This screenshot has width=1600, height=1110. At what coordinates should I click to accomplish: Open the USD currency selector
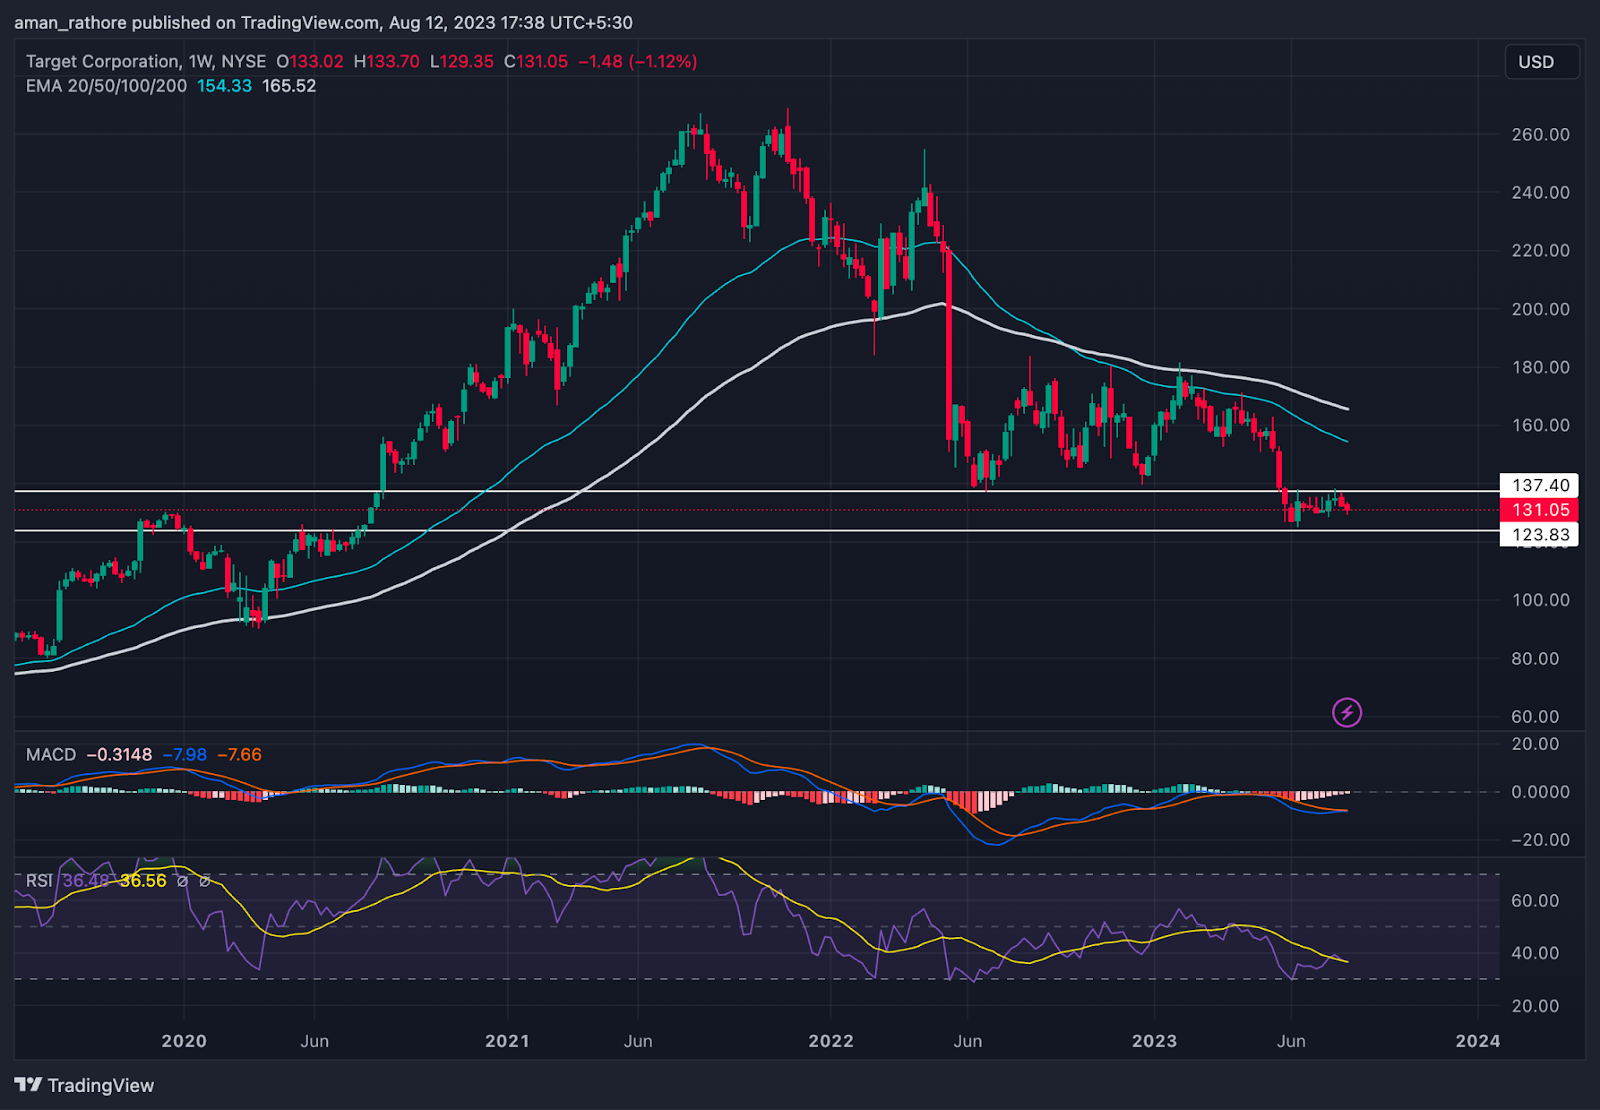(x=1542, y=62)
